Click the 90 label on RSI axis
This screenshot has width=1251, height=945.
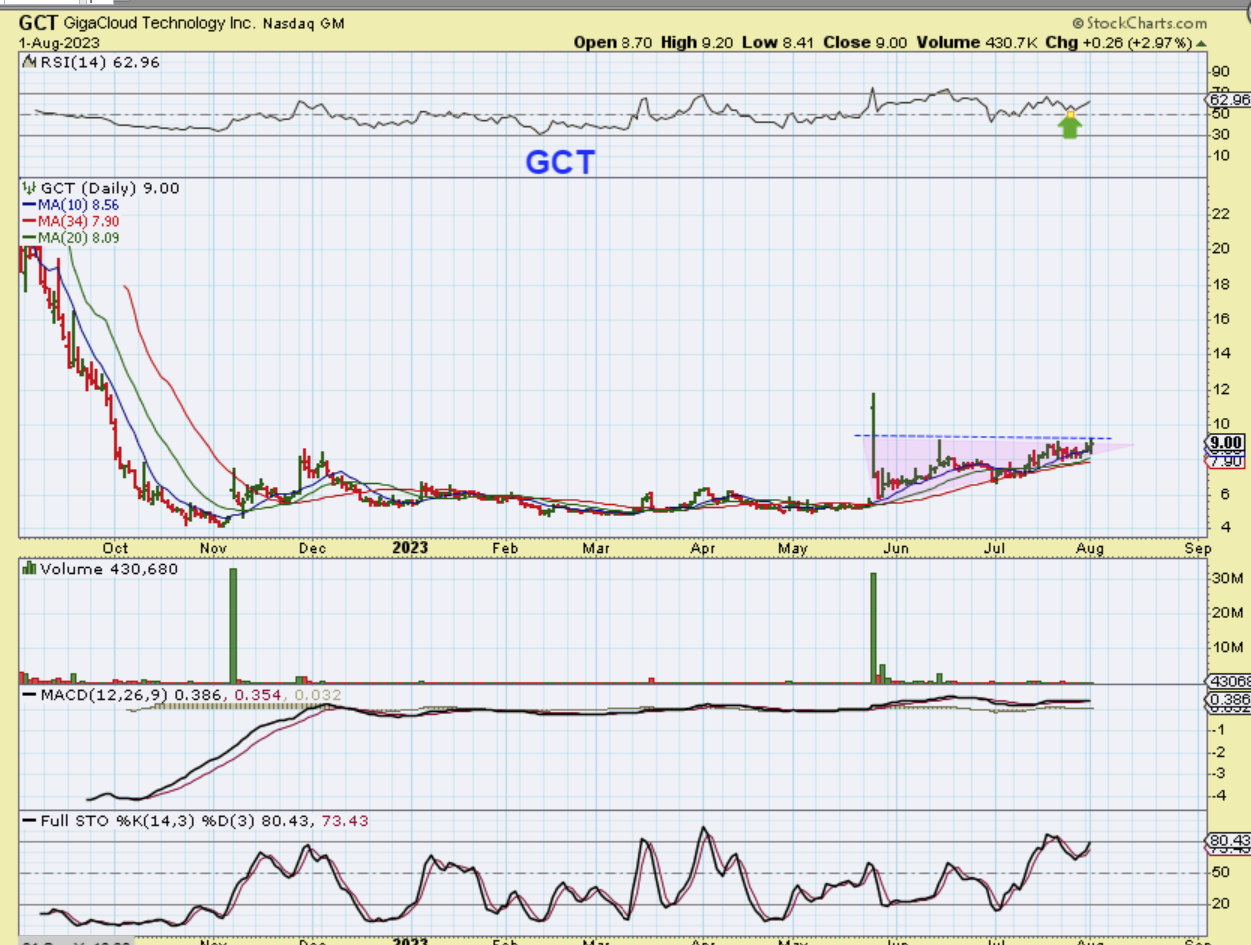(1220, 72)
